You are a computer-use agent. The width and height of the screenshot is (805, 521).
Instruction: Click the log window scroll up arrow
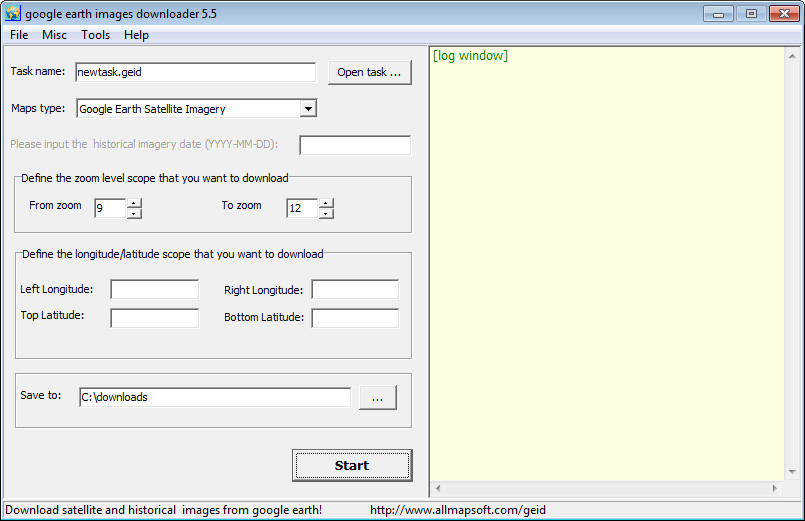(792, 56)
